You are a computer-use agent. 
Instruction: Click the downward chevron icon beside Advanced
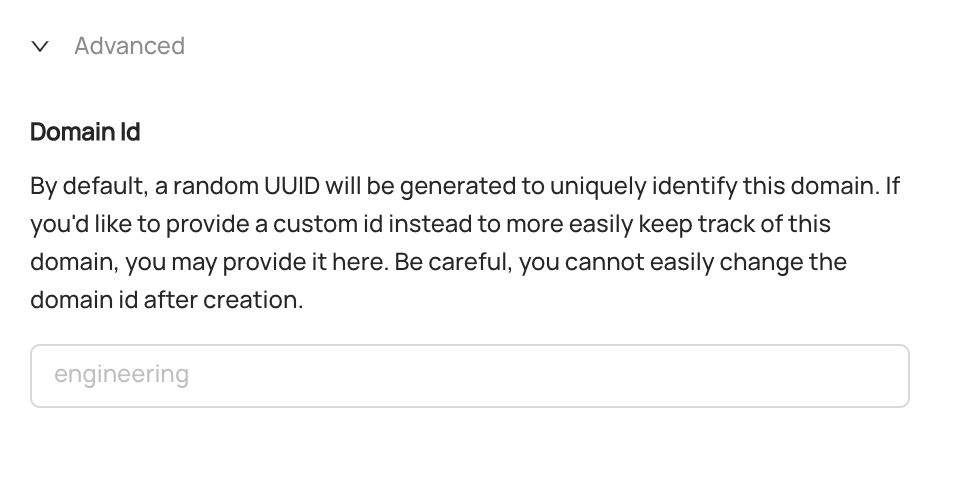coord(40,46)
